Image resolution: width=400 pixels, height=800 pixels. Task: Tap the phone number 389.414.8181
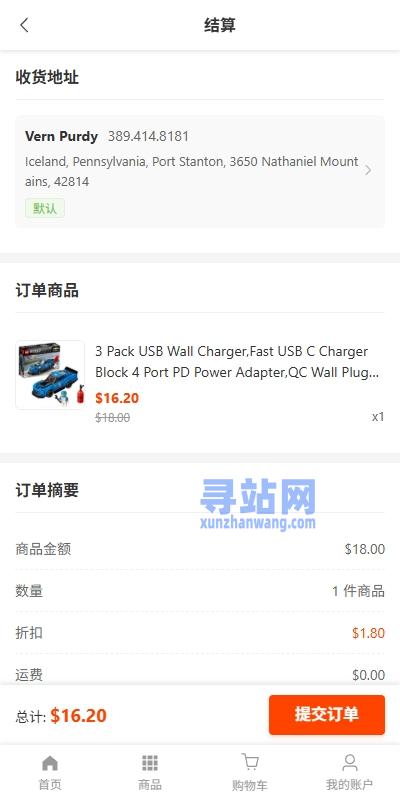(x=148, y=136)
